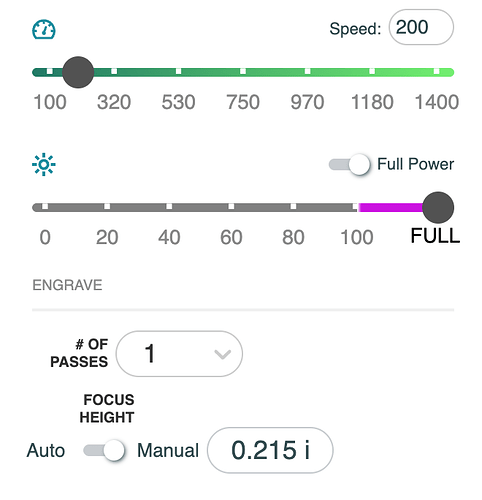The width and height of the screenshot is (482, 500).
Task: Set speed slider to 320 tick
Action: coord(114,71)
